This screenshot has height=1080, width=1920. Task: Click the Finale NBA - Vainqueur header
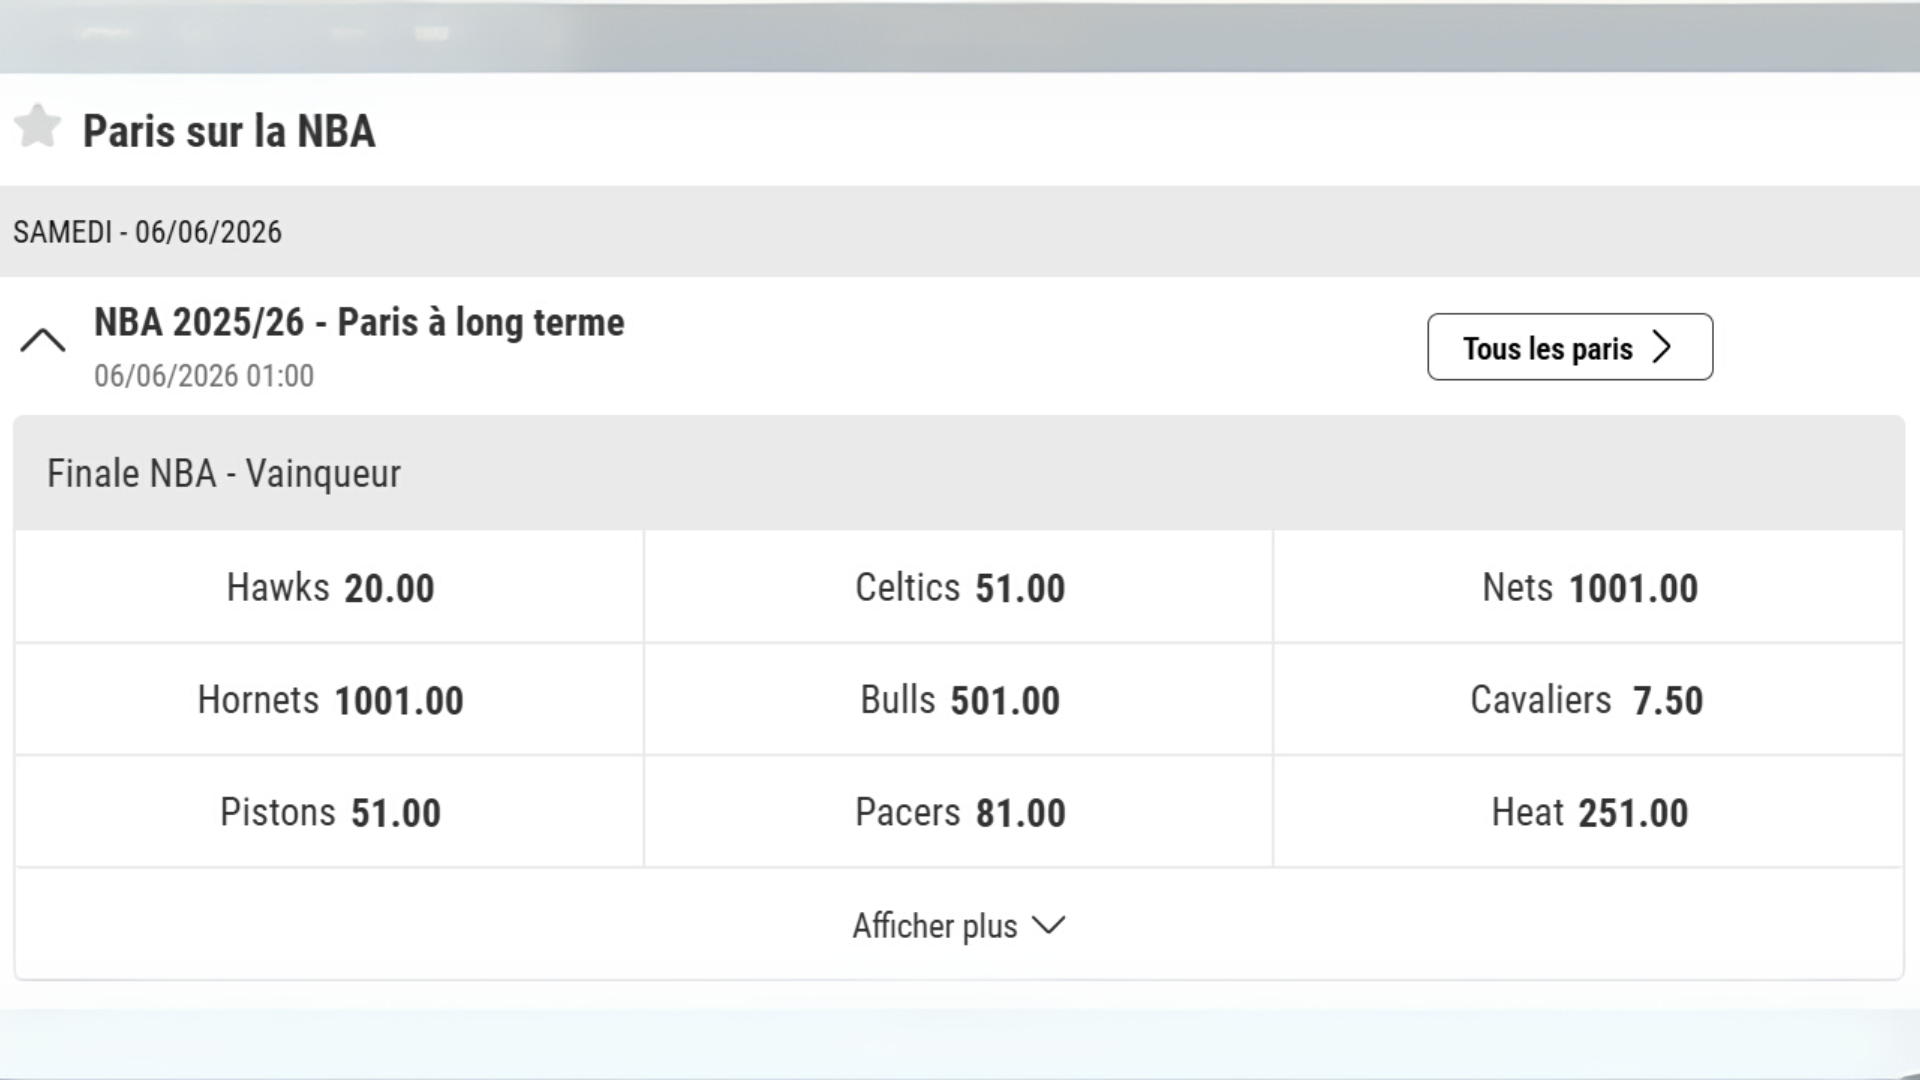[x=224, y=473]
